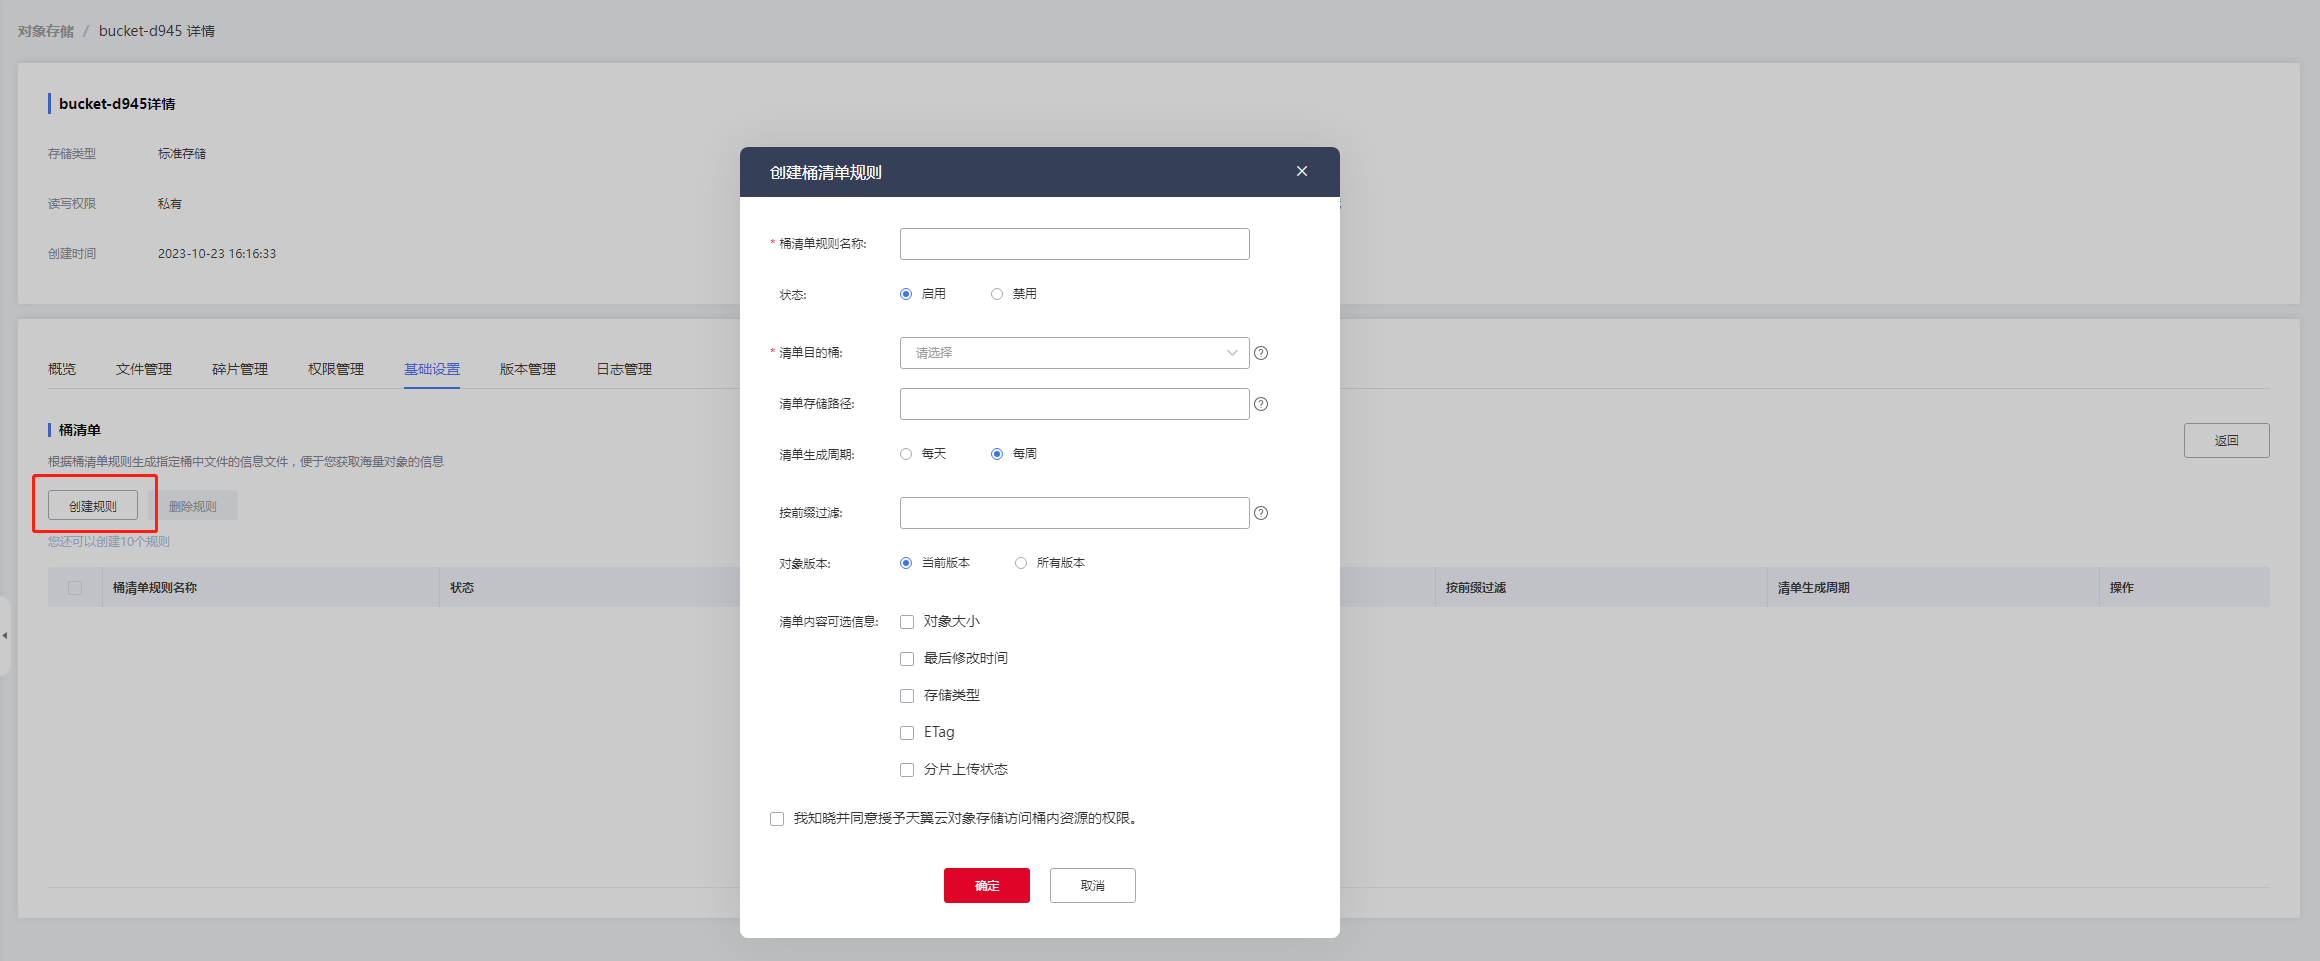Screen dimensions: 2320x961
Task: Check the 分片上传状态 option
Action: [x=907, y=770]
